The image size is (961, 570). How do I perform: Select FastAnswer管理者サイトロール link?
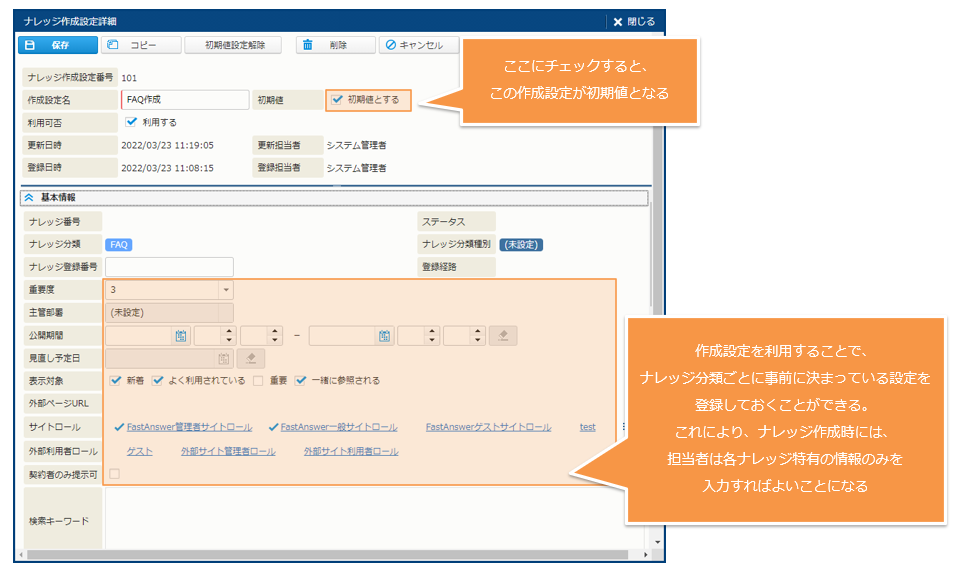189,427
